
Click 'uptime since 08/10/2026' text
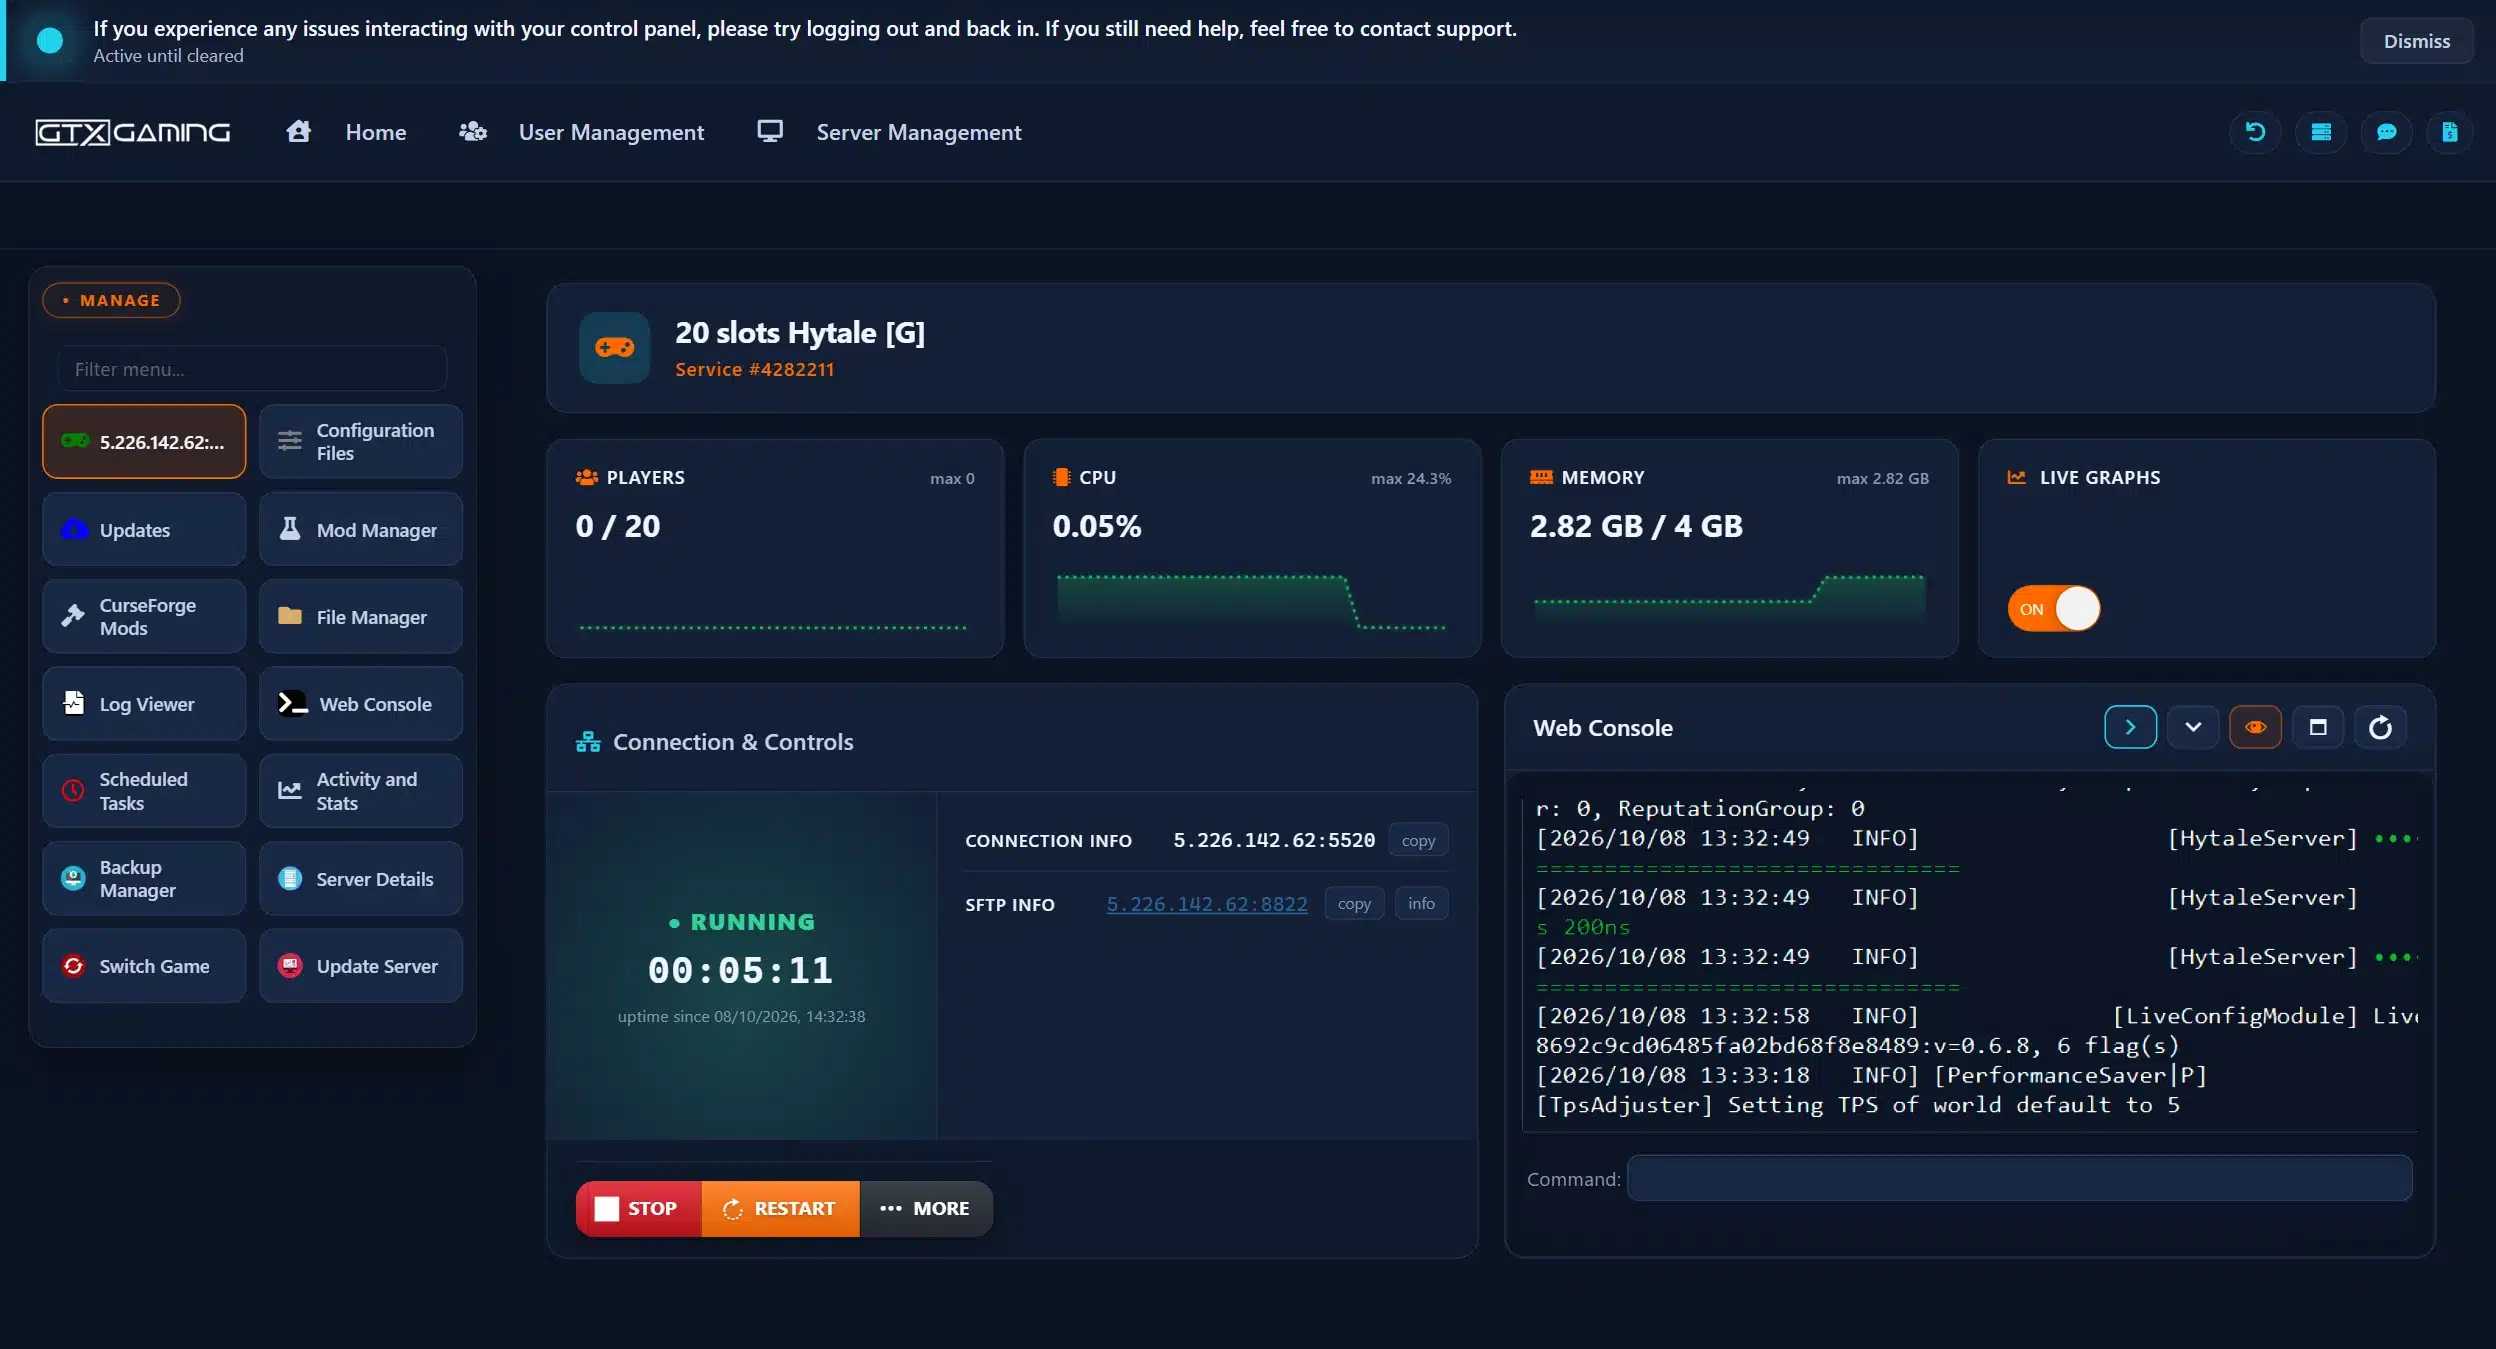741,1016
